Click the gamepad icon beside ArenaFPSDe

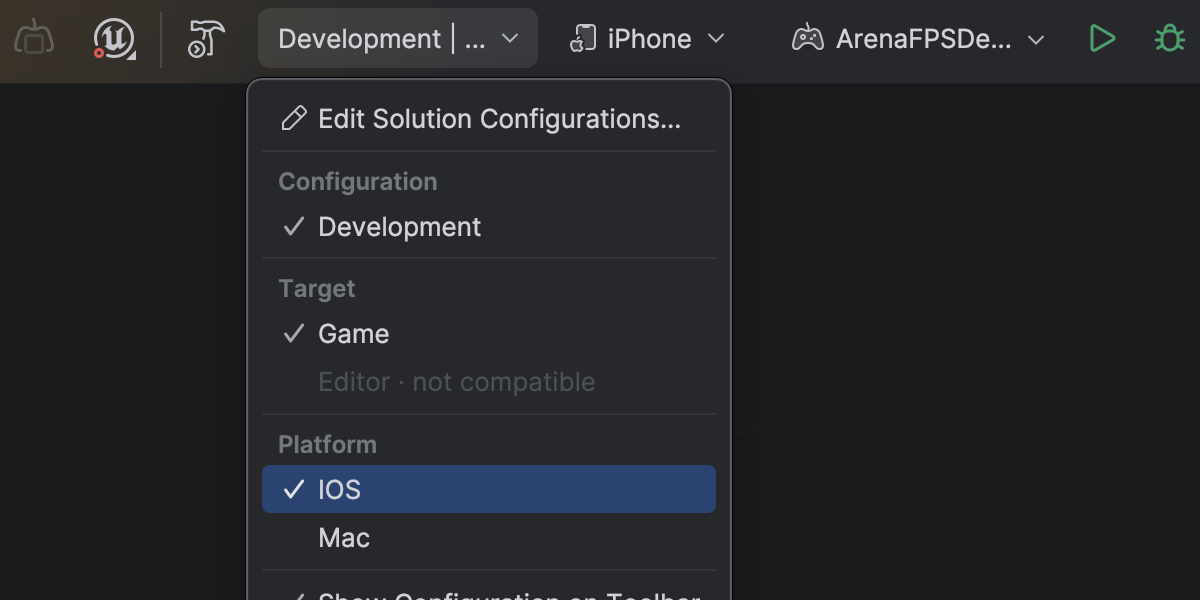[807, 39]
